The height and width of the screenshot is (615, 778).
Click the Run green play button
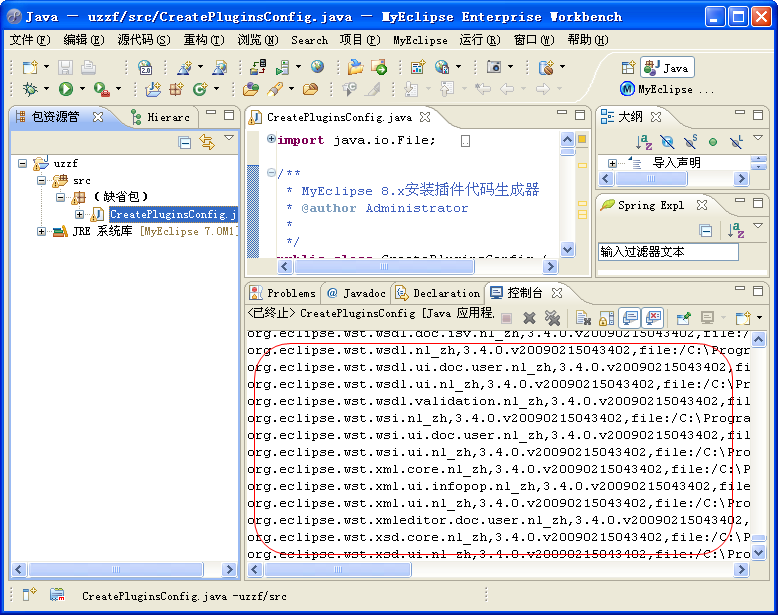click(65, 89)
